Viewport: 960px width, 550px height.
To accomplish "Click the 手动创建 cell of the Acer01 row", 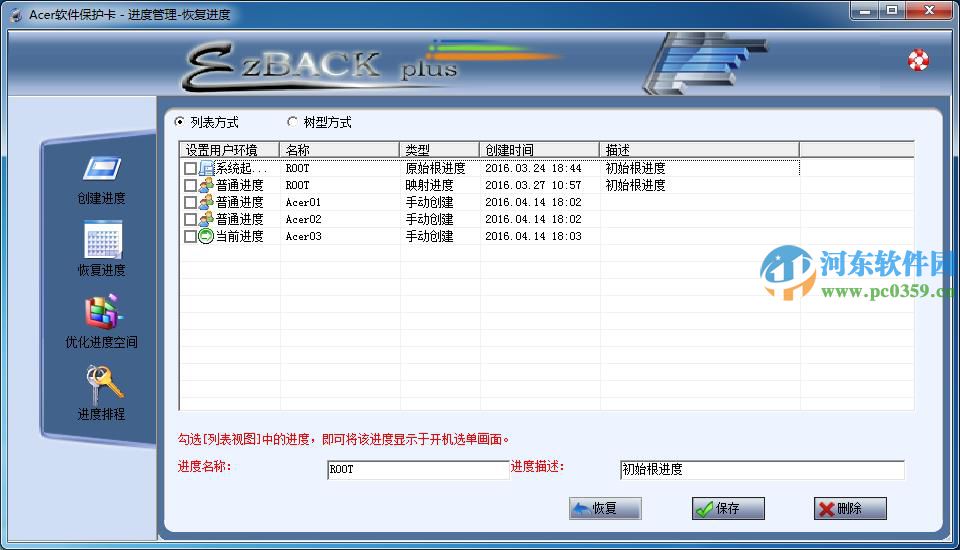I will point(429,202).
